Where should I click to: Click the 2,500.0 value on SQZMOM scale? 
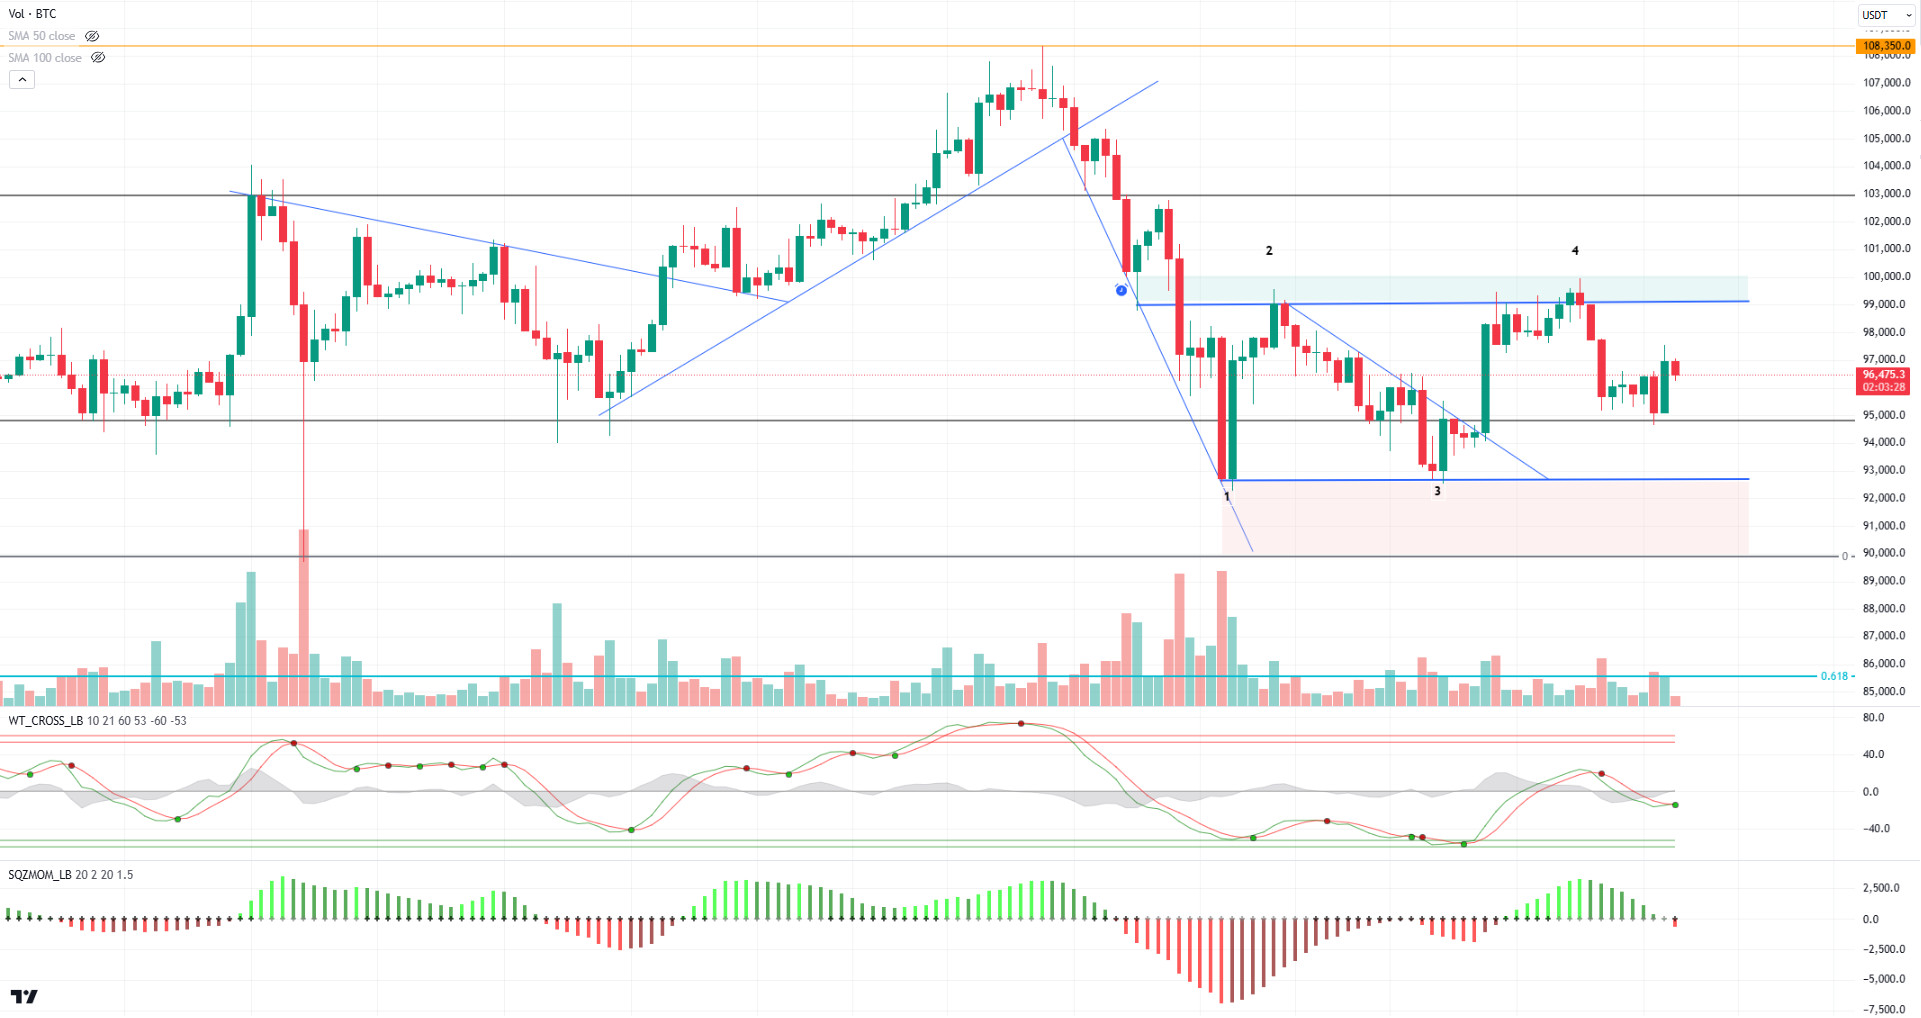point(1880,888)
